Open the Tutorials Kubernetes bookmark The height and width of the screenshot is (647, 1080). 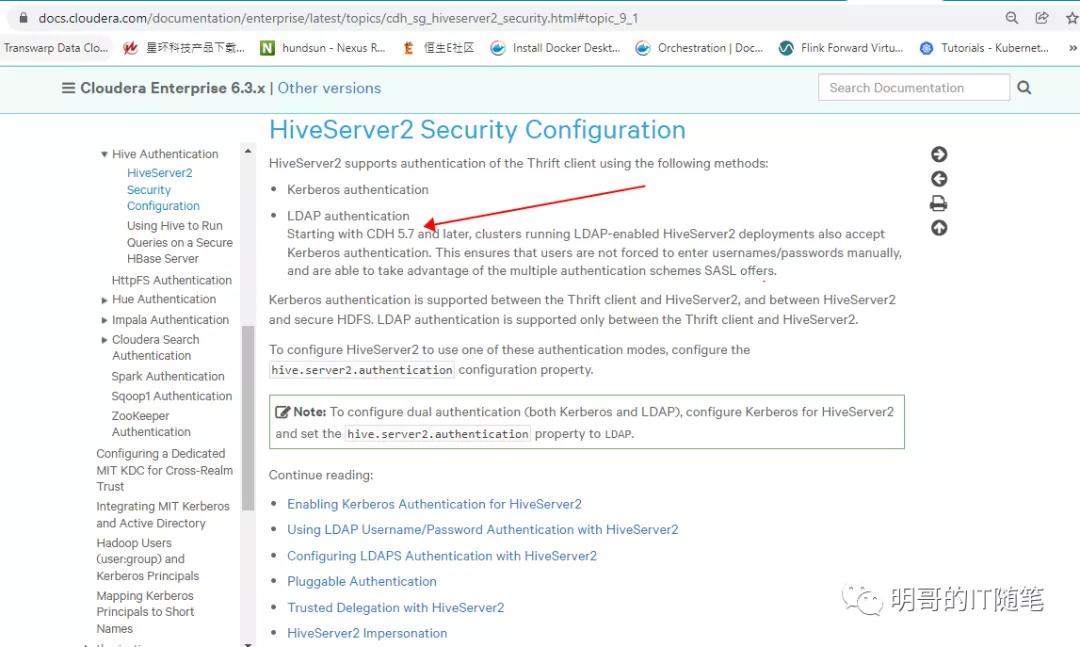click(x=984, y=48)
